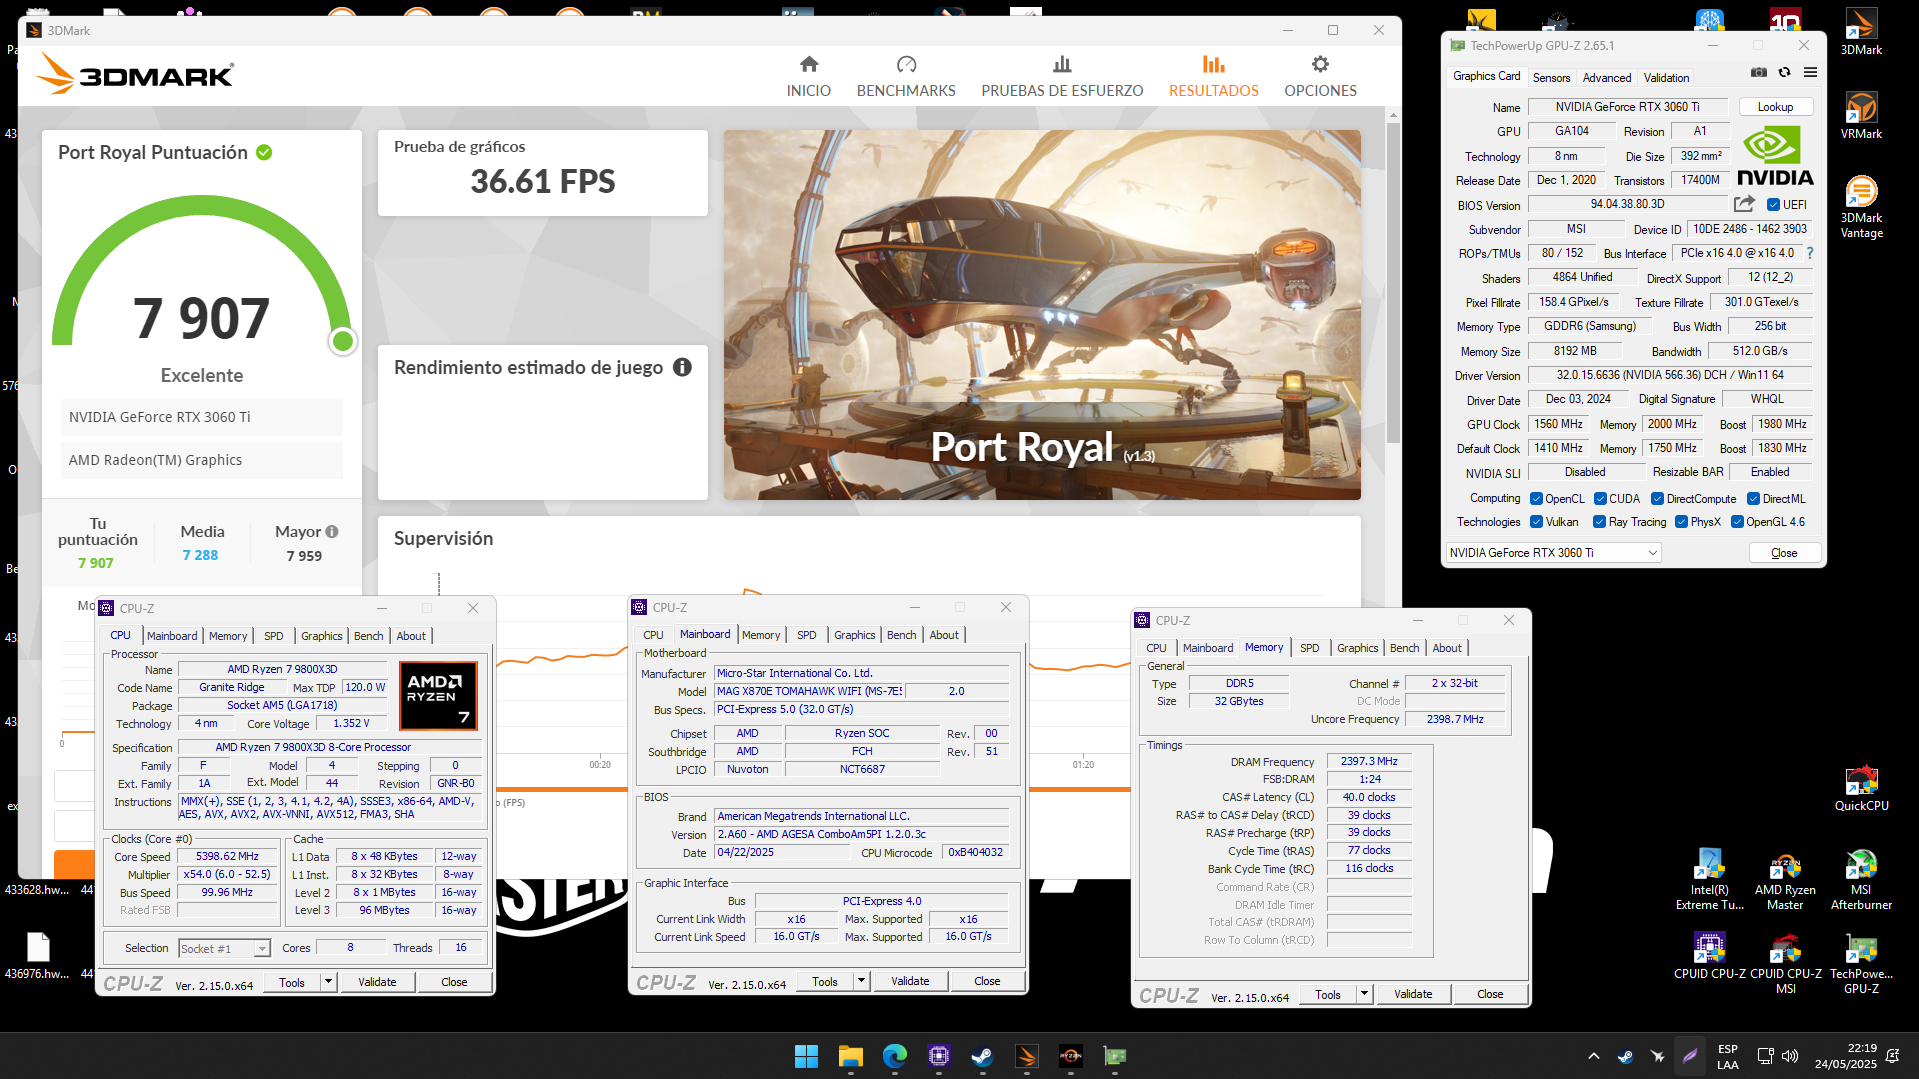Image resolution: width=1919 pixels, height=1079 pixels.
Task: Toggle OpenGL 4.6 checkbox in GPU-Z
Action: pyautogui.click(x=1737, y=522)
